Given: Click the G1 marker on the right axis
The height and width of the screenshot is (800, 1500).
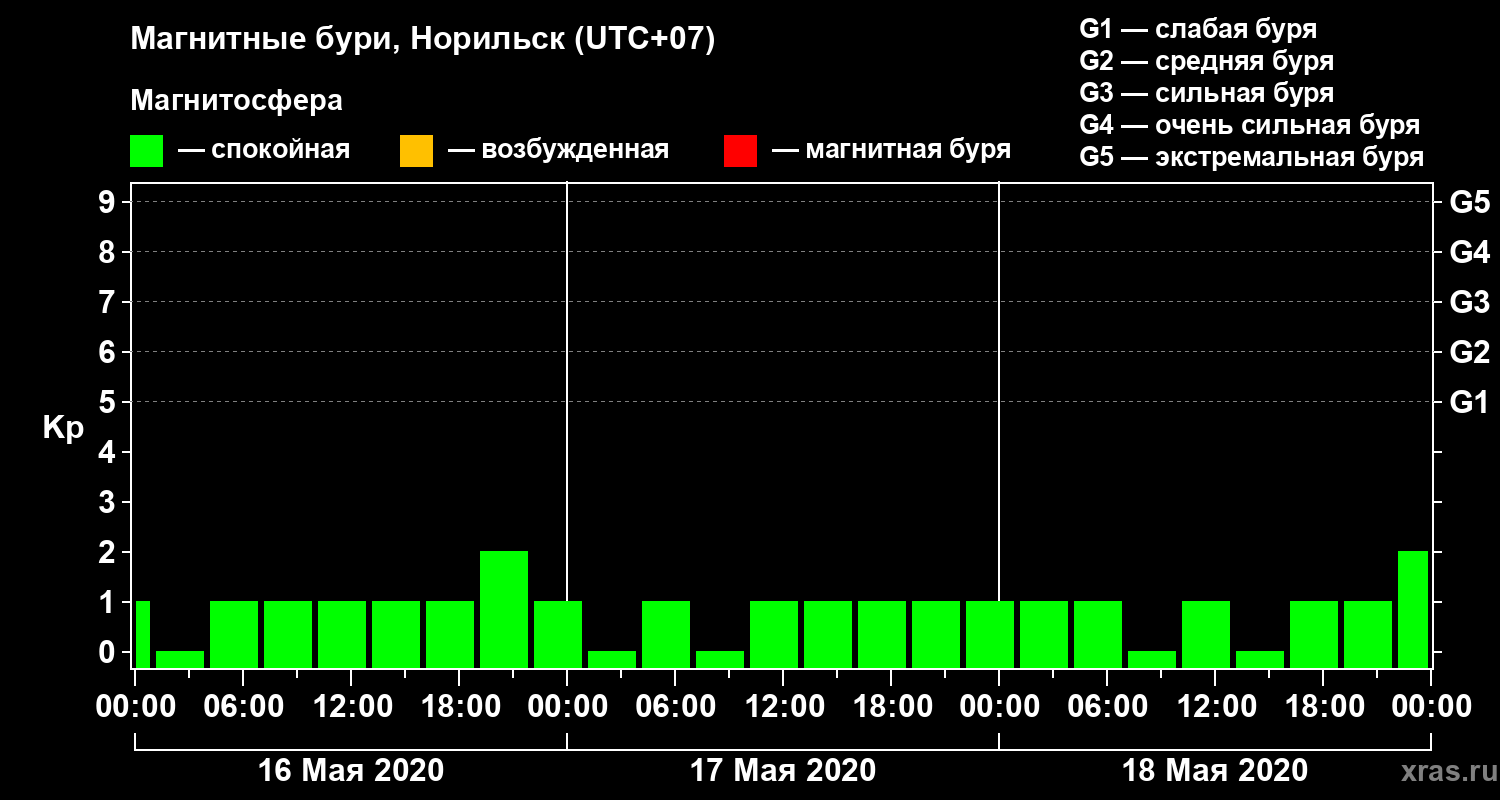Looking at the screenshot, I should 1469,402.
